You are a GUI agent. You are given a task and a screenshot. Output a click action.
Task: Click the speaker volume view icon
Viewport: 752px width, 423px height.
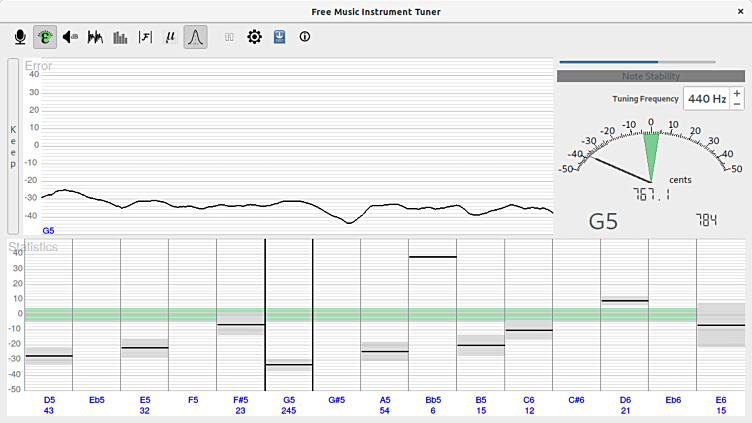coord(71,37)
